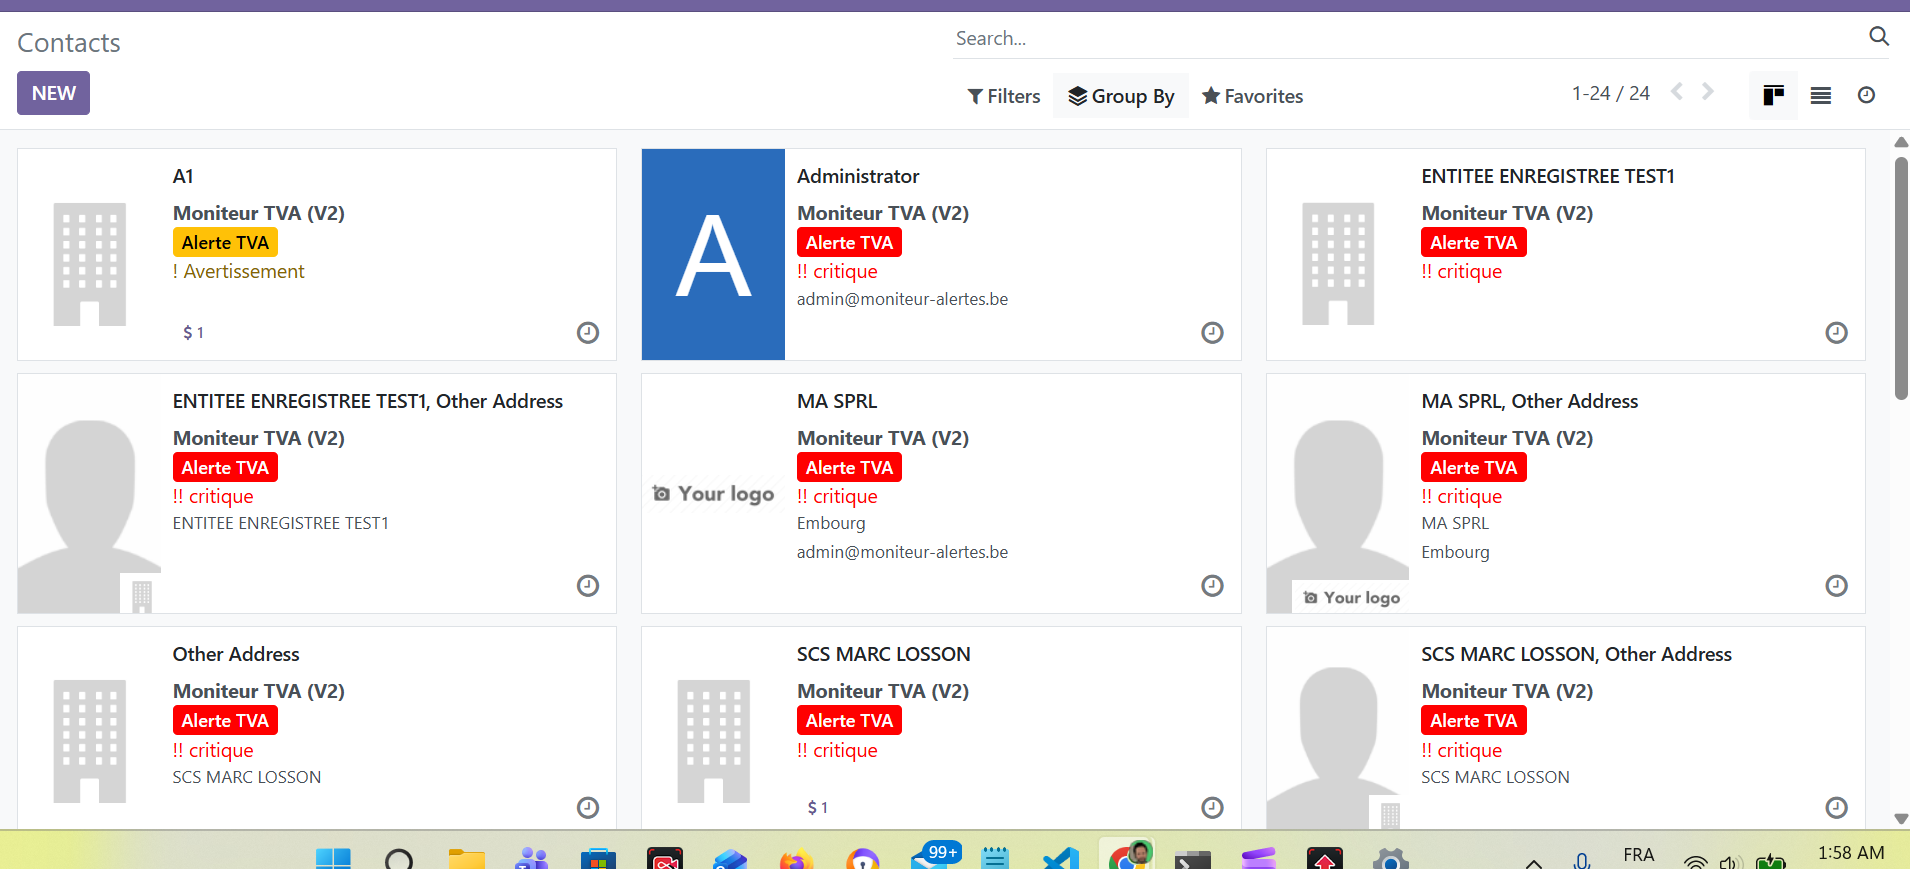Click admin@moniteur-alertes.be on Administrator card
The height and width of the screenshot is (869, 1910).
(902, 300)
